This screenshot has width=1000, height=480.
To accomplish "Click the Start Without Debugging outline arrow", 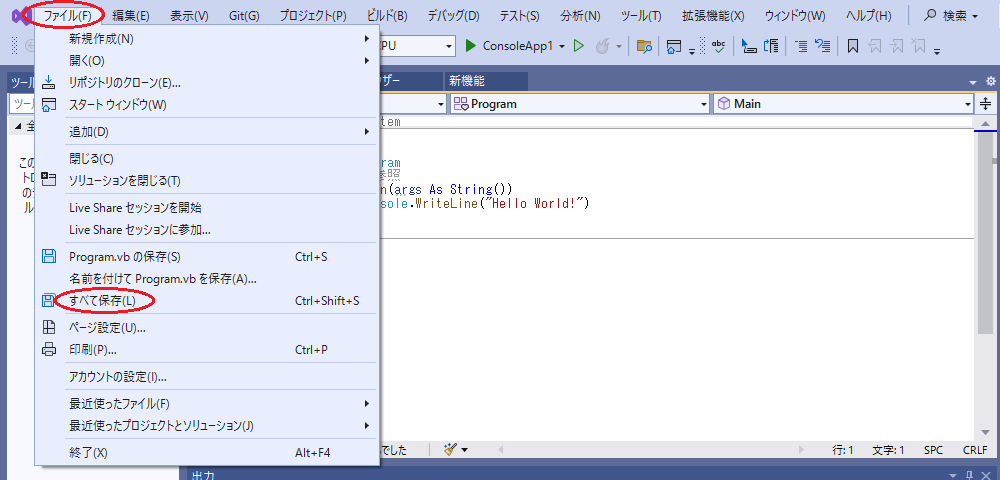I will (x=579, y=46).
